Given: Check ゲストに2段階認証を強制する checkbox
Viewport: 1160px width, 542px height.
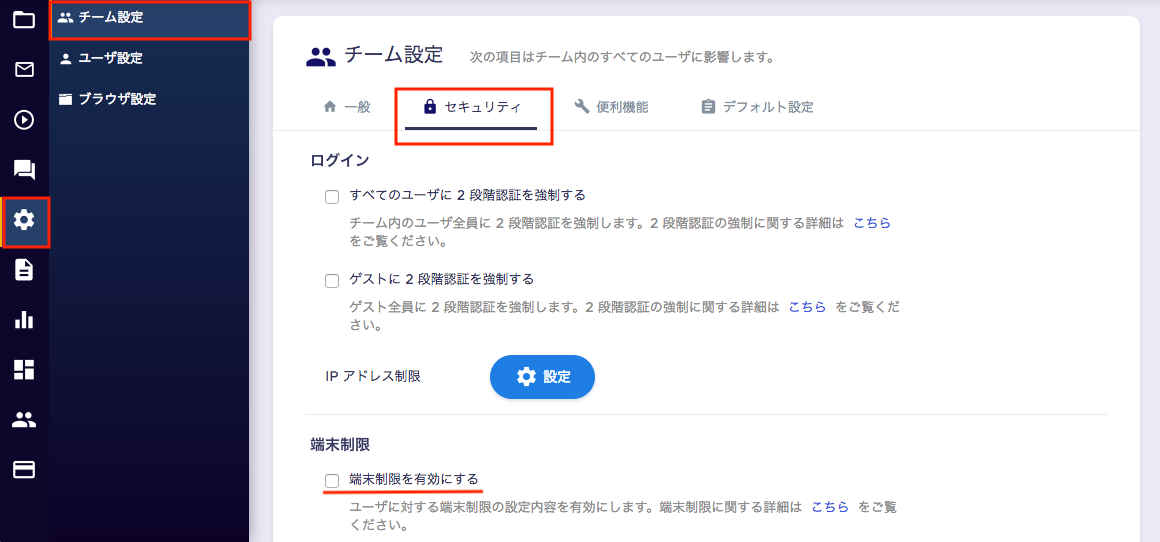Looking at the screenshot, I should [332, 280].
